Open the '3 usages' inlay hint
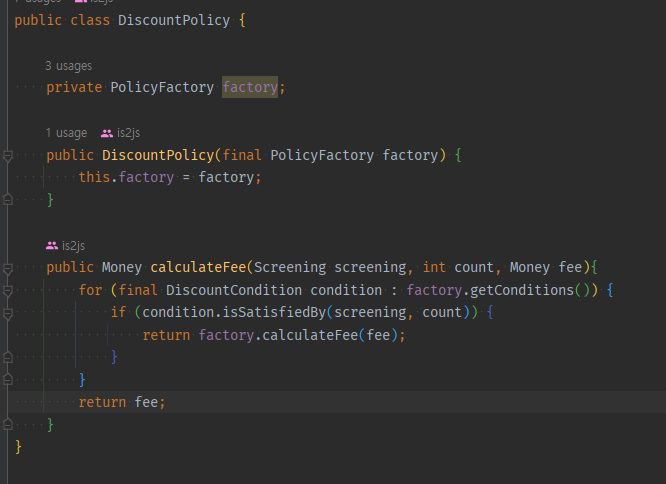The height and width of the screenshot is (484, 666). coord(68,66)
